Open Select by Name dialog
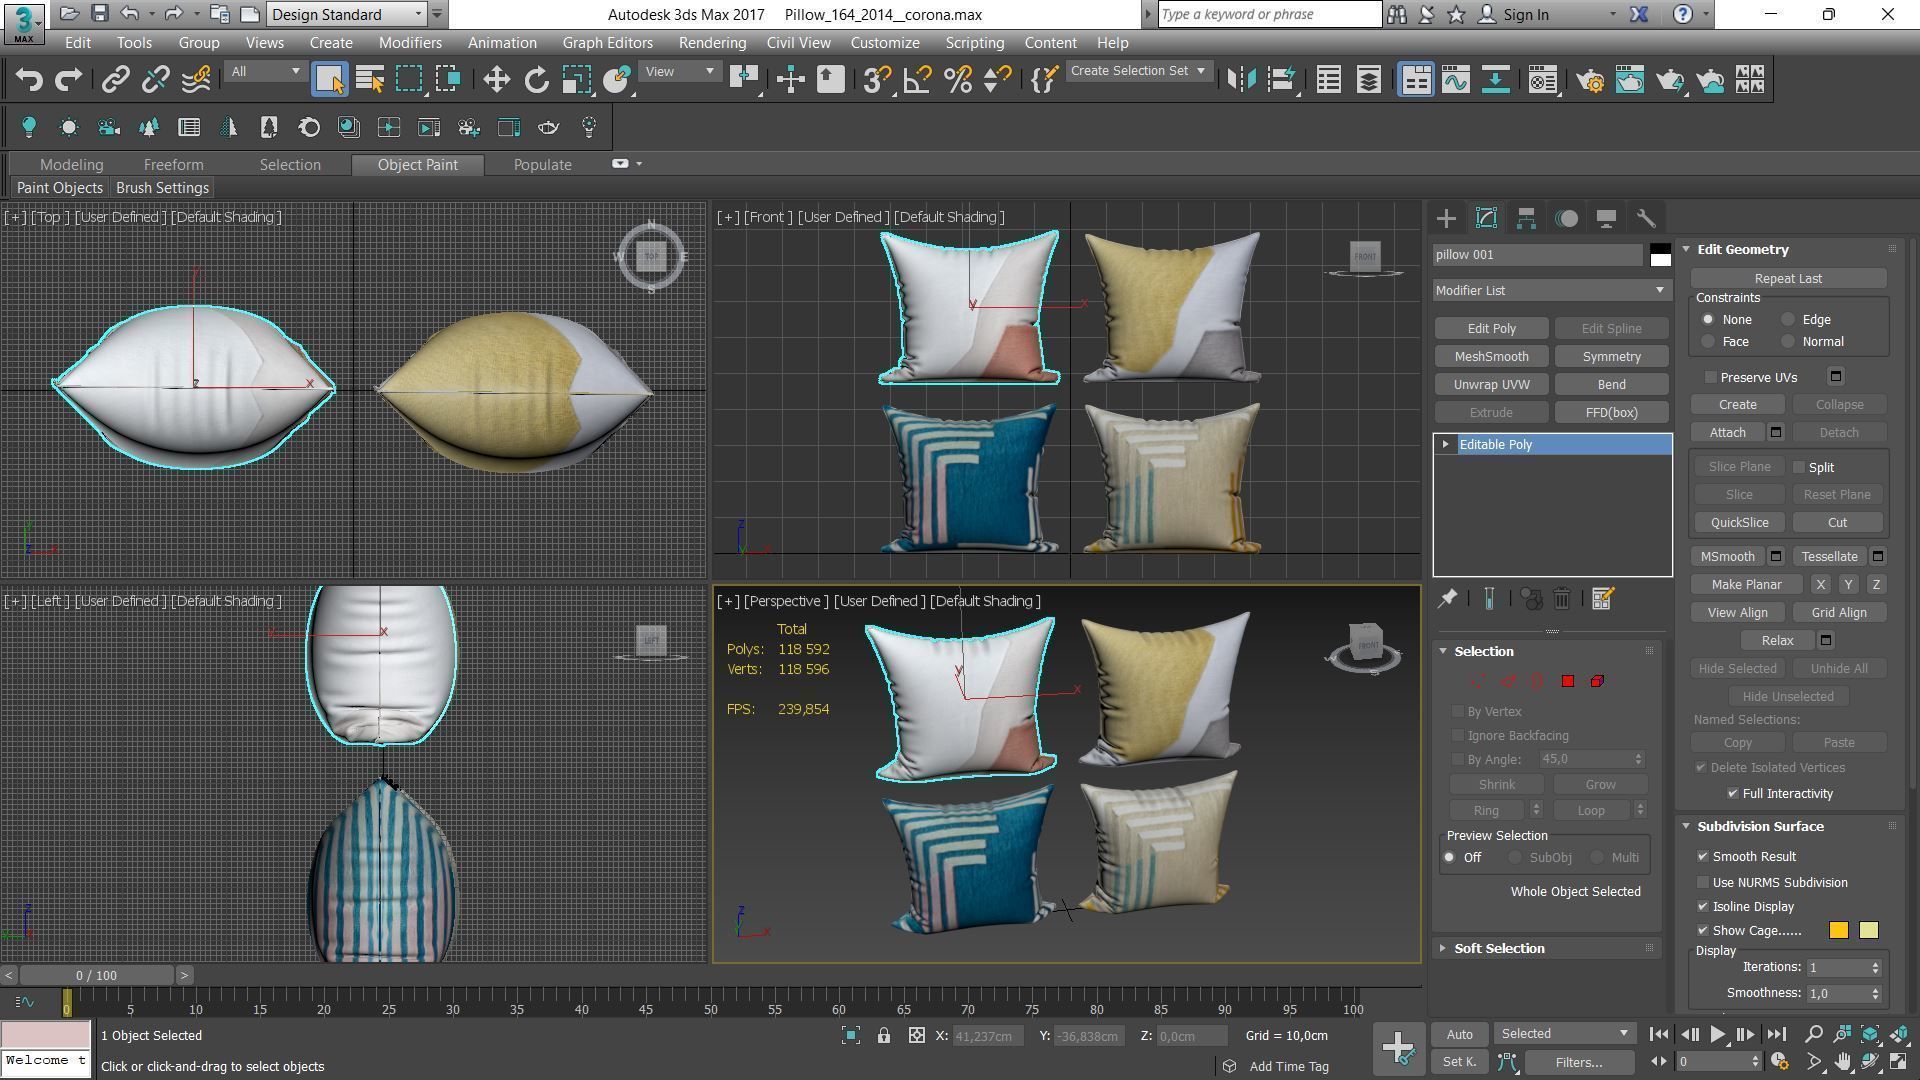The height and width of the screenshot is (1080, 1920). (369, 80)
